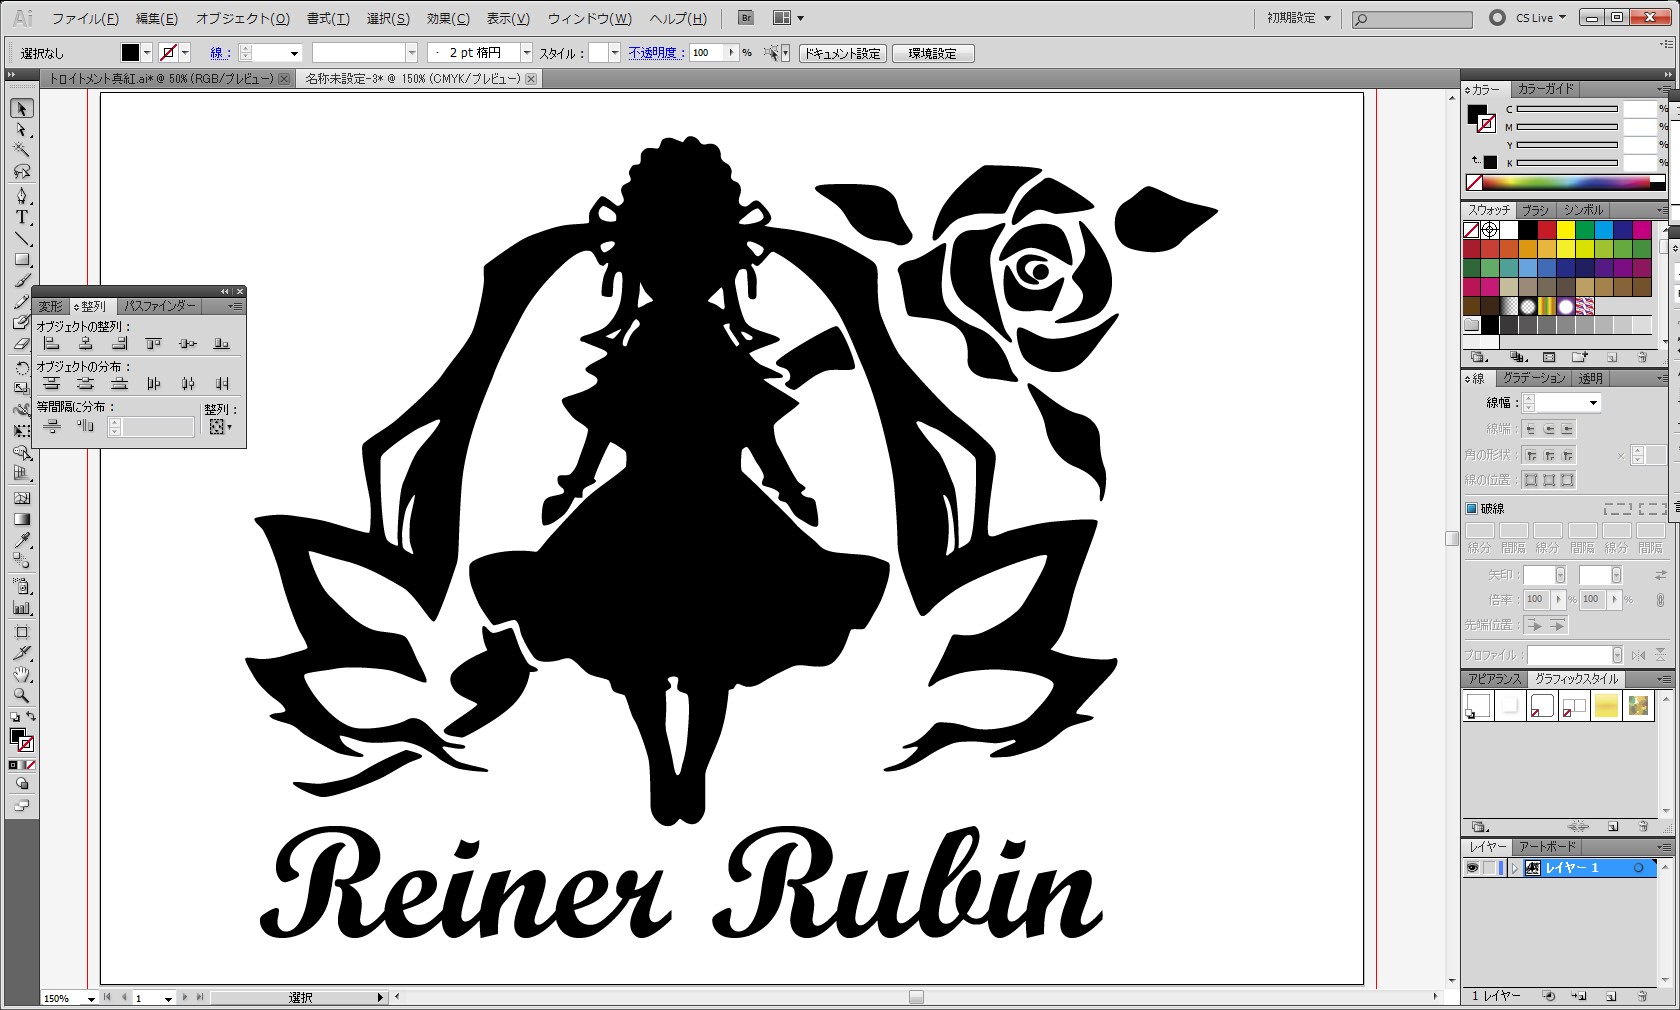Screen dimensions: 1680x1010
Task: Select the Hand tool
Action: coord(22,675)
